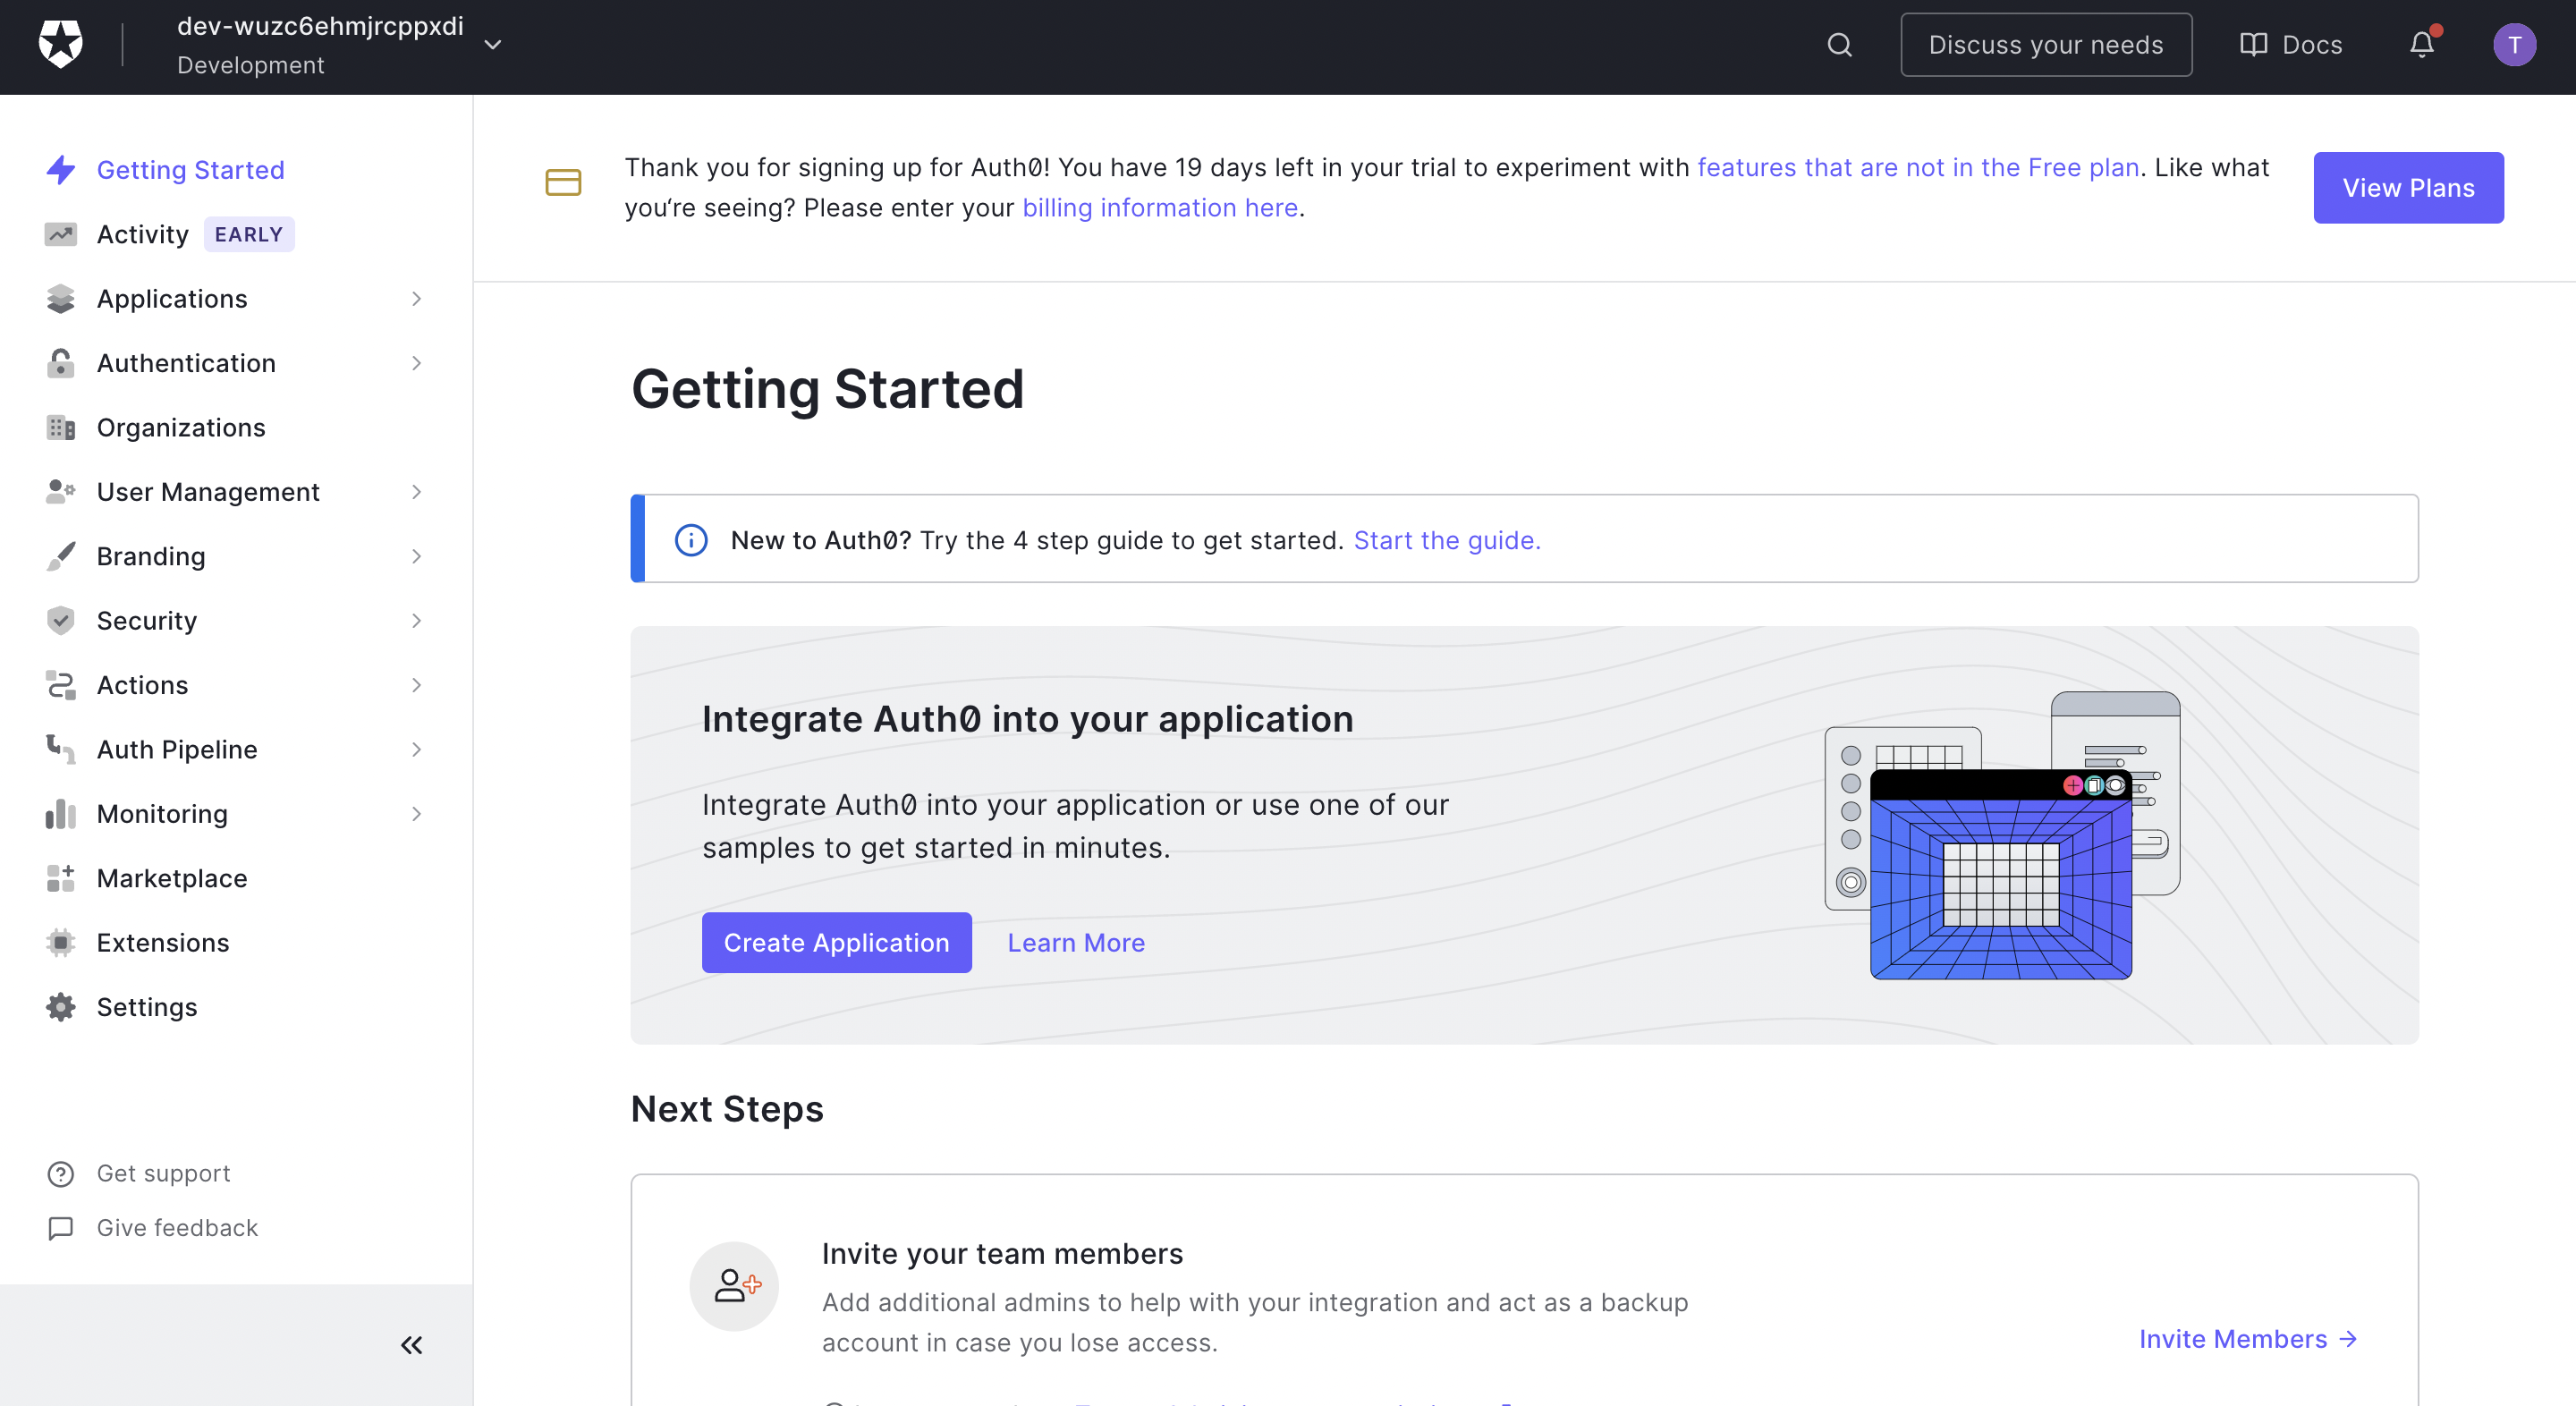The image size is (2576, 1406).
Task: Collapse the sidebar with double-chevron icon
Action: click(x=411, y=1344)
